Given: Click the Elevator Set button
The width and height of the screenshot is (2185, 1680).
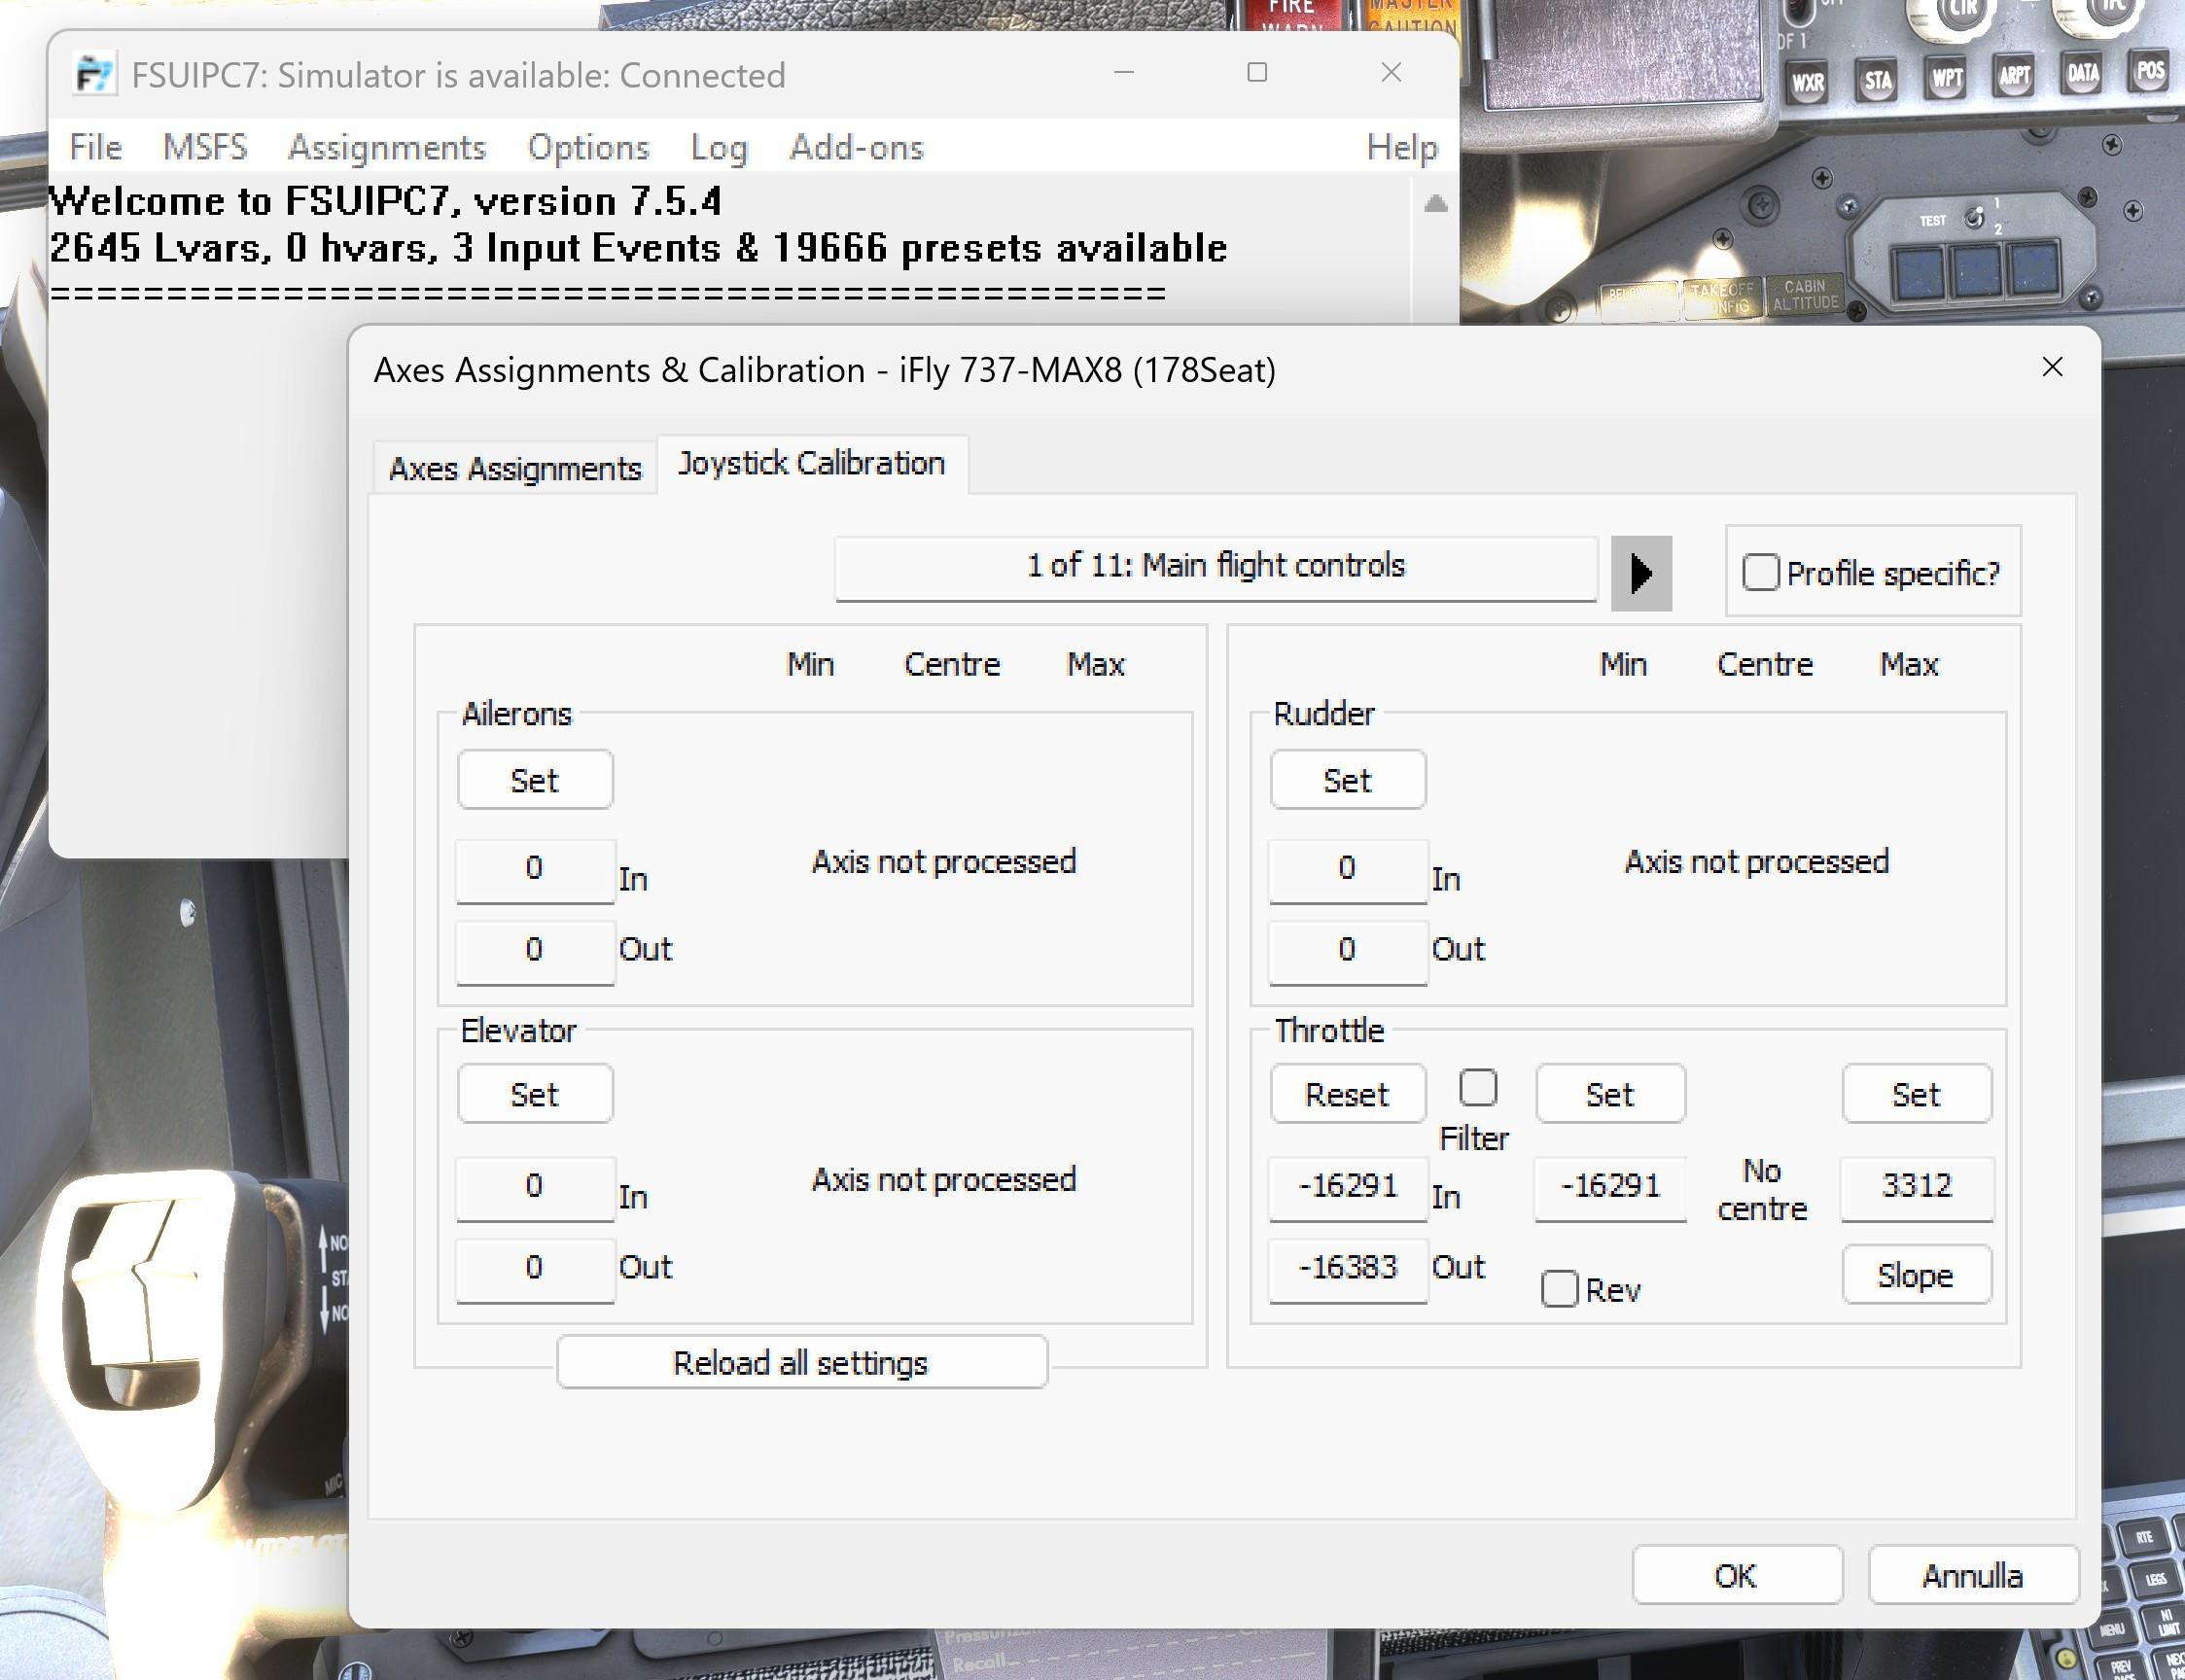Looking at the screenshot, I should [535, 1094].
